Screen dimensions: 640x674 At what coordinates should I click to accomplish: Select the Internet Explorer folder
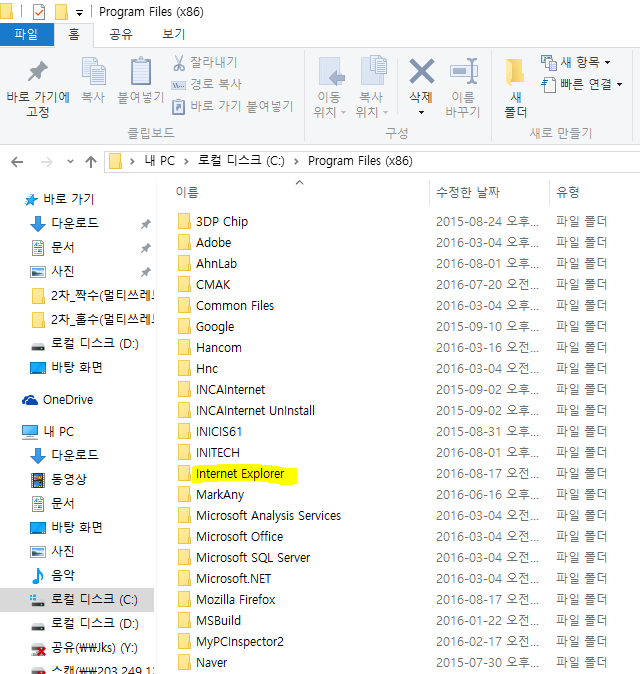pos(240,474)
